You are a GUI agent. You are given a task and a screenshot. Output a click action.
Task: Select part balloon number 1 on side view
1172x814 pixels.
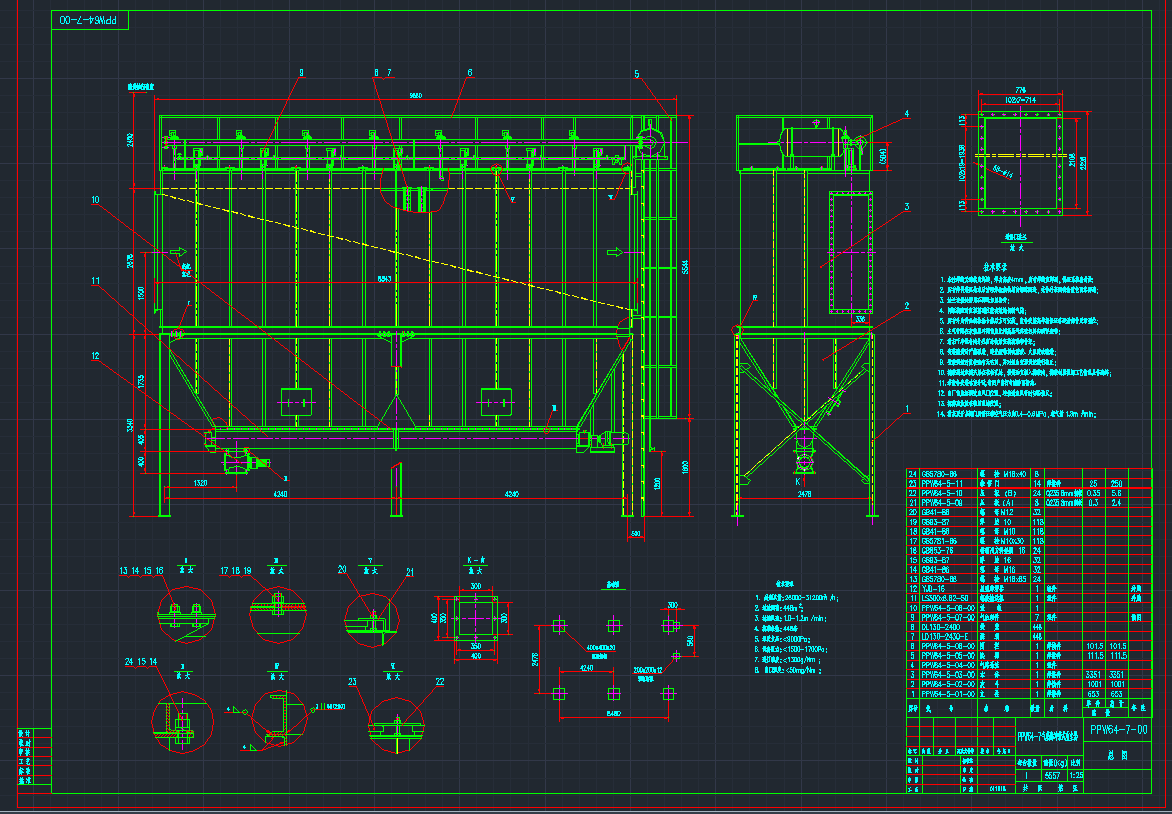[x=906, y=409]
